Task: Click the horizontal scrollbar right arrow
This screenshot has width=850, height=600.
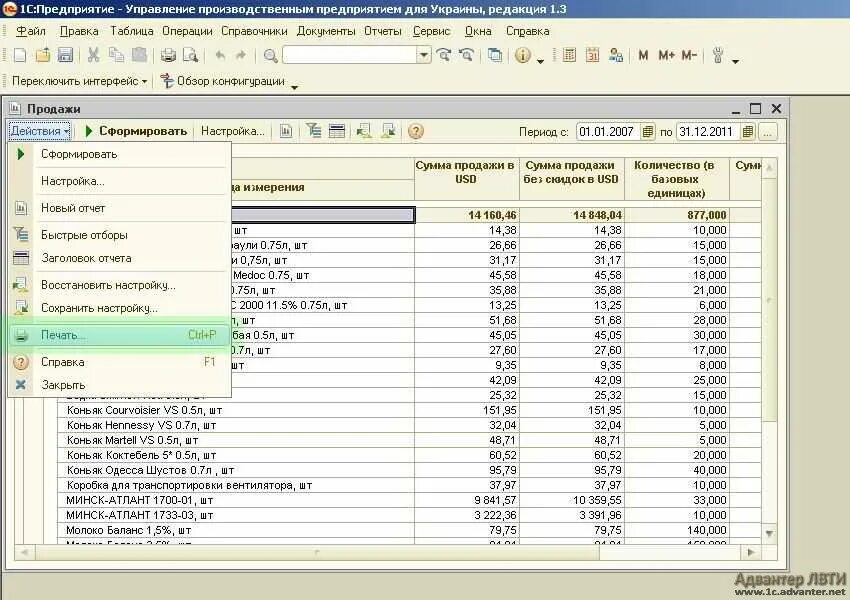Action: (x=751, y=552)
